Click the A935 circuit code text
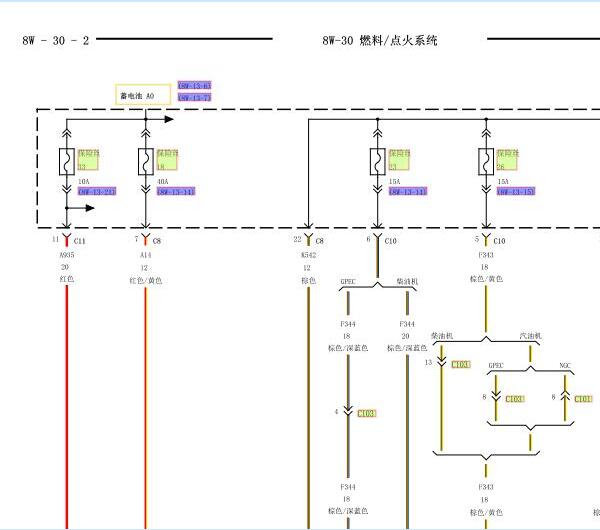 click(x=67, y=255)
